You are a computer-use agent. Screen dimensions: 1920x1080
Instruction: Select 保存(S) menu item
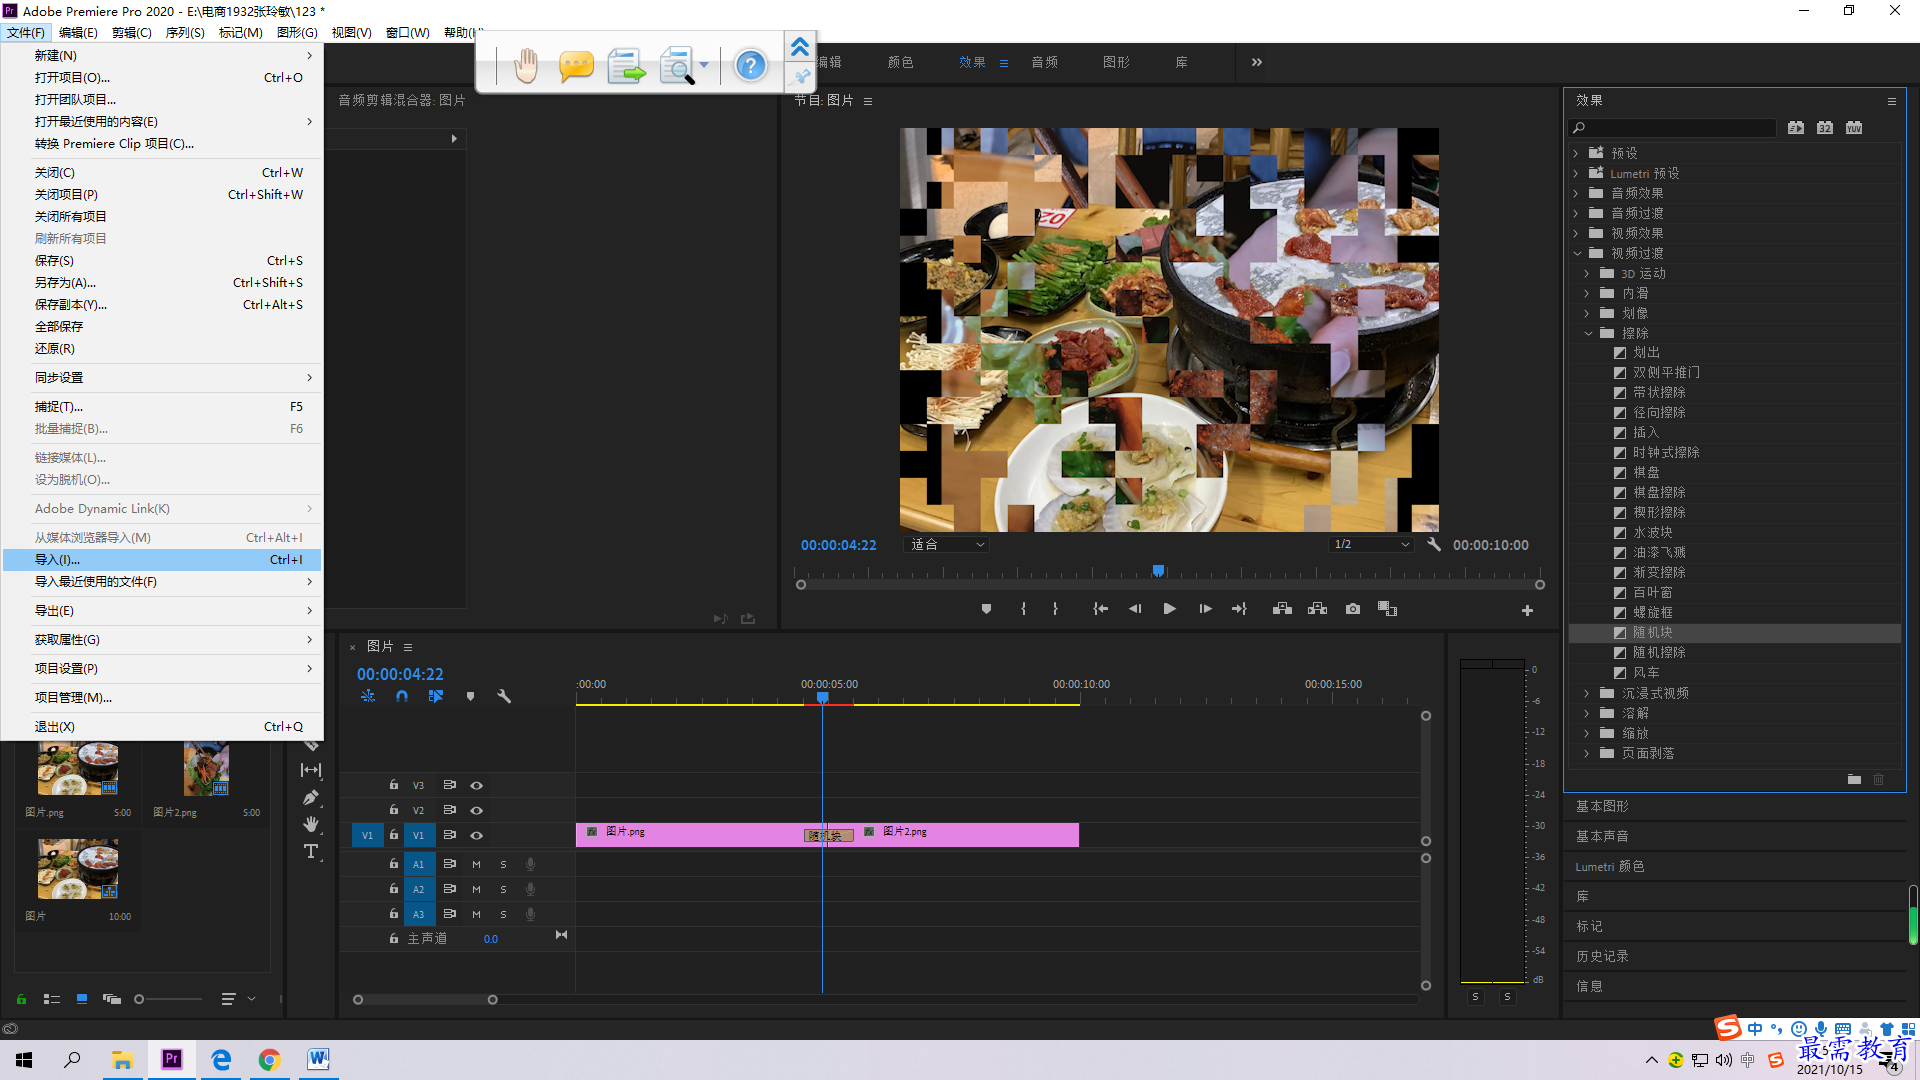162,261
